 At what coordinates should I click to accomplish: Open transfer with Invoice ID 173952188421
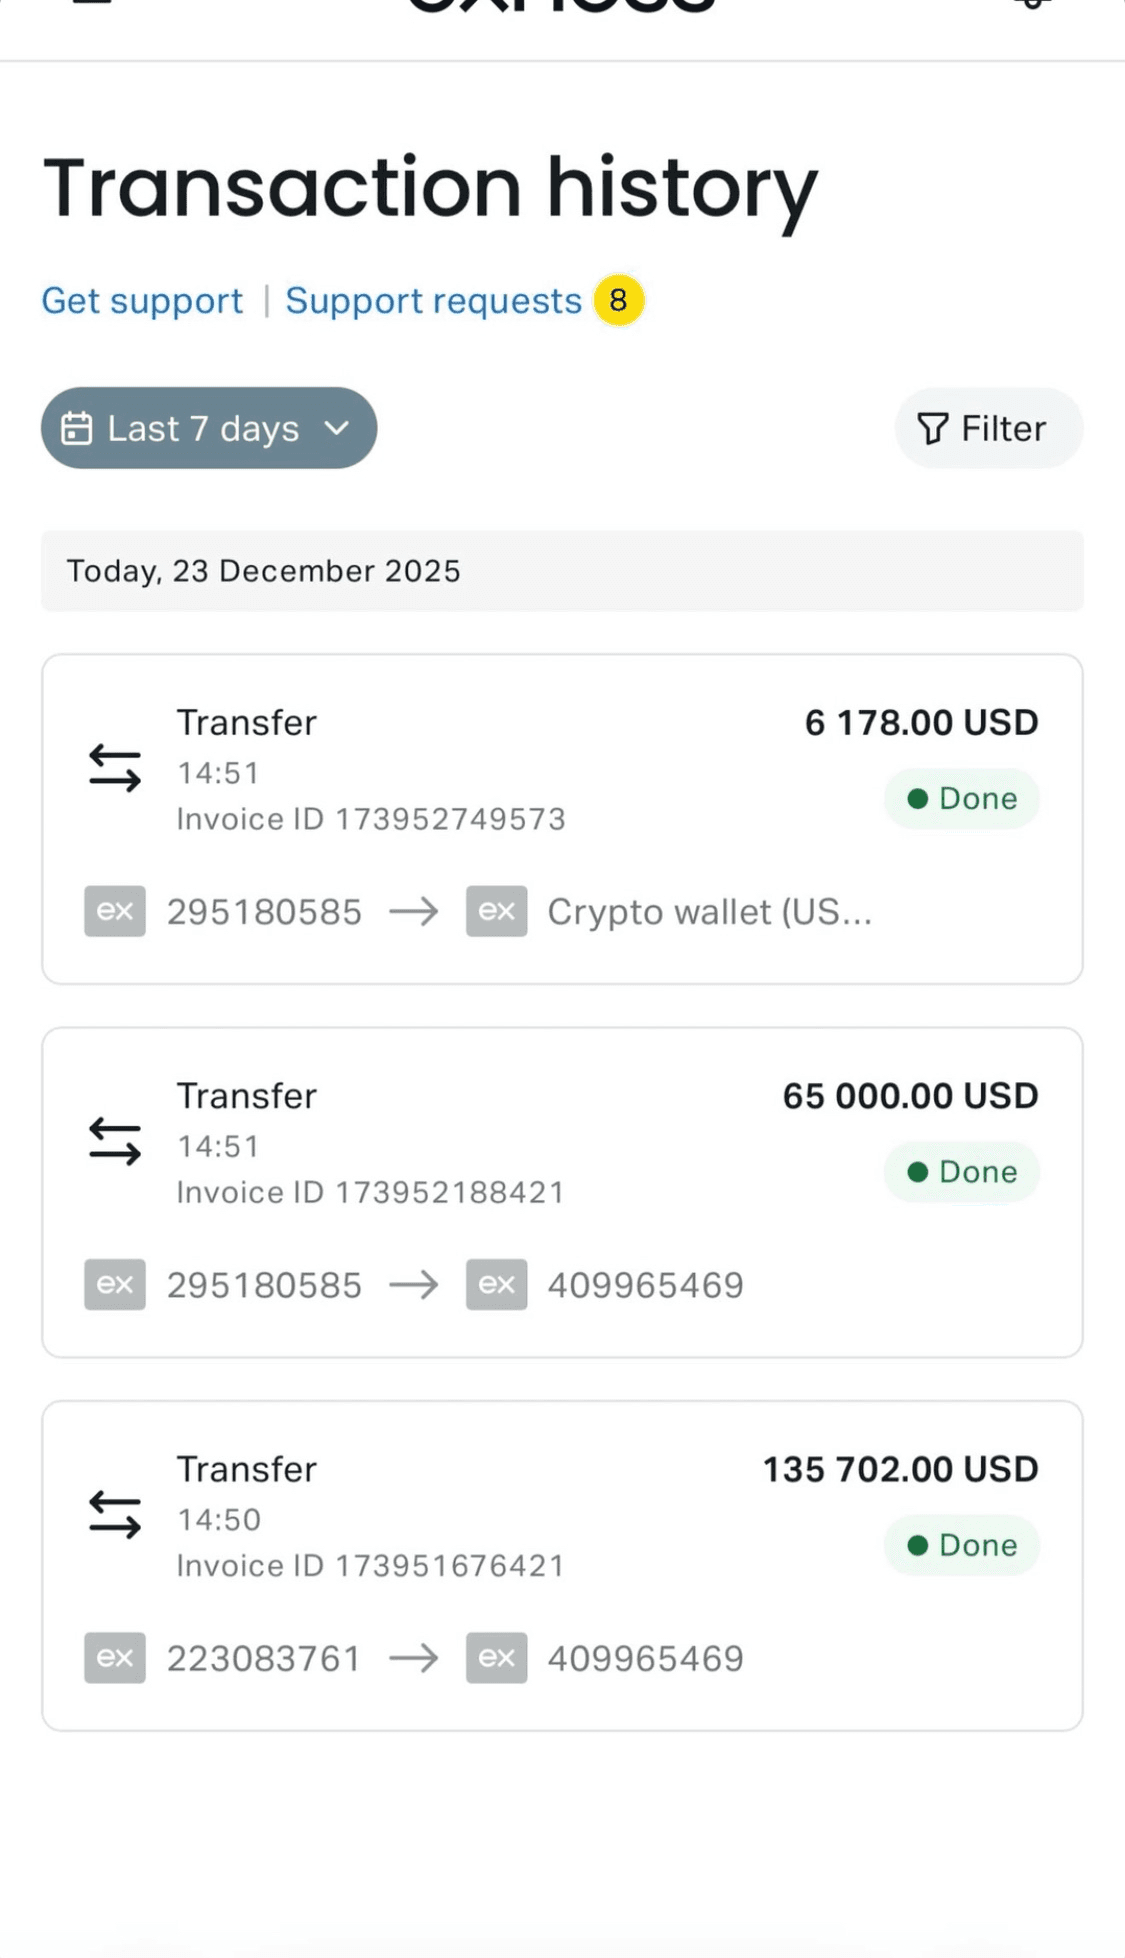370,1192
